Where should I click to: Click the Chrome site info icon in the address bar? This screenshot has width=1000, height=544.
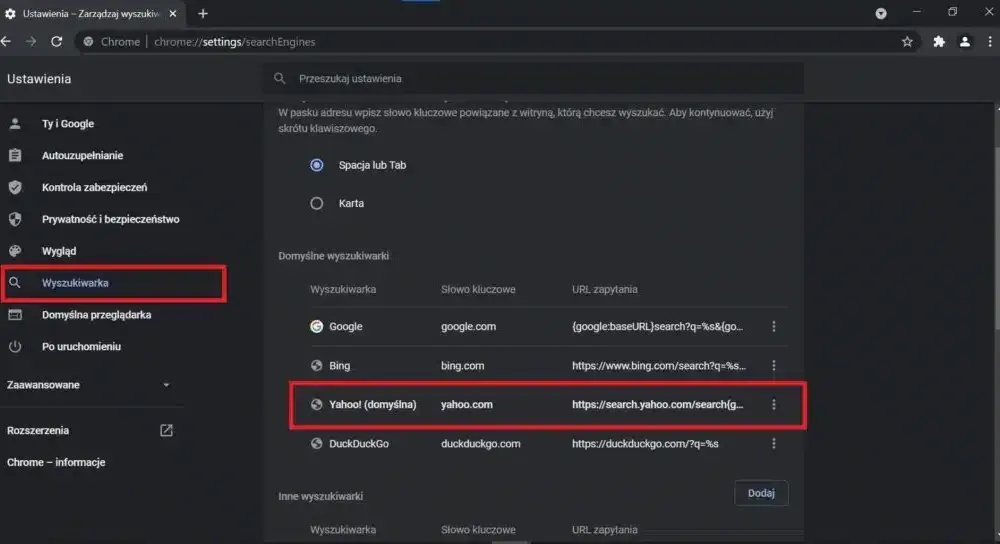pos(88,41)
